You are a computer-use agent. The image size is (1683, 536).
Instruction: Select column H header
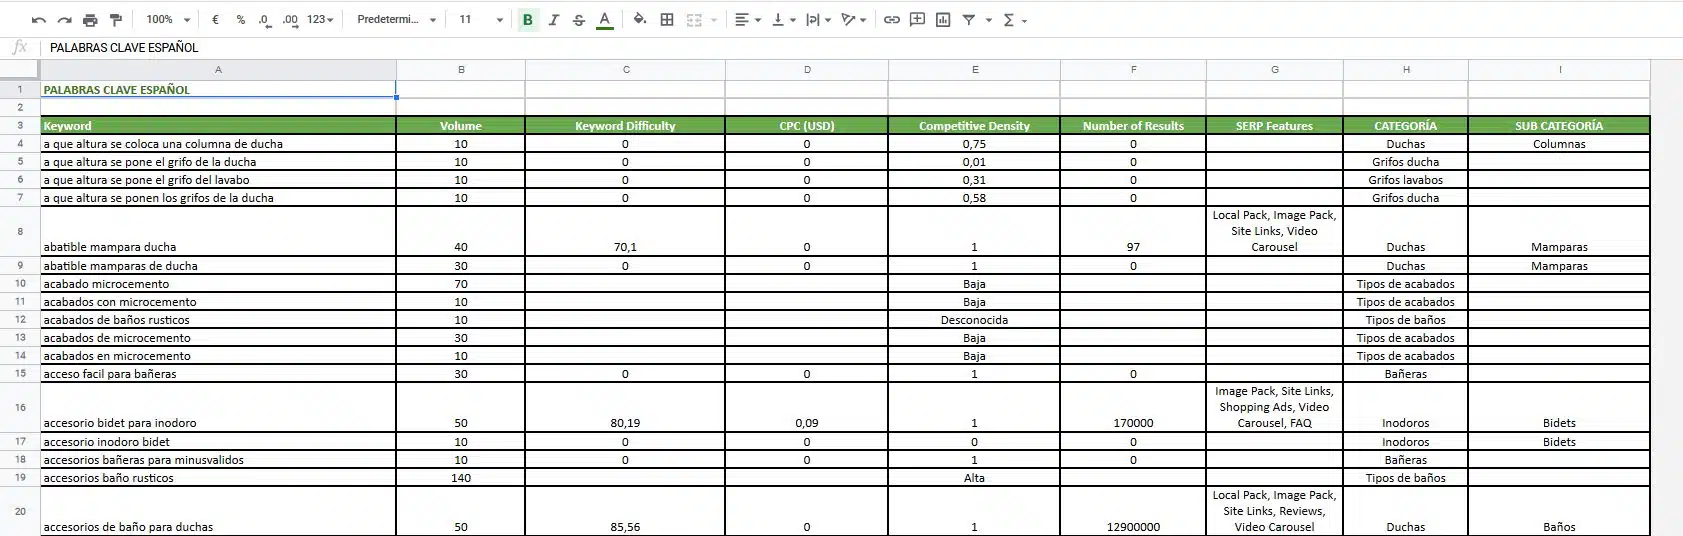1406,70
